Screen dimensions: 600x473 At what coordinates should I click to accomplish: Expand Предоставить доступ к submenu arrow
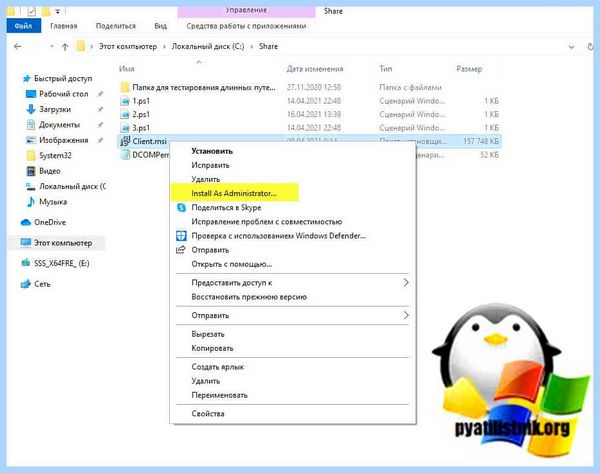pyautogui.click(x=406, y=282)
